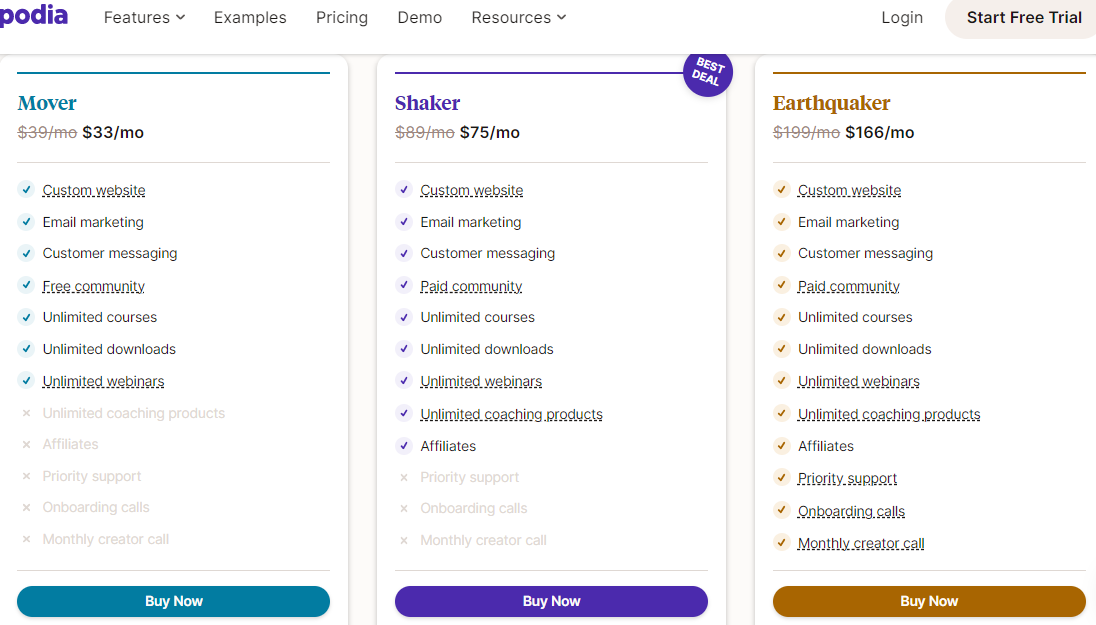Screen dimensions: 1096x625
Task: Click Start Free Trial button
Action: [x=1023, y=17]
